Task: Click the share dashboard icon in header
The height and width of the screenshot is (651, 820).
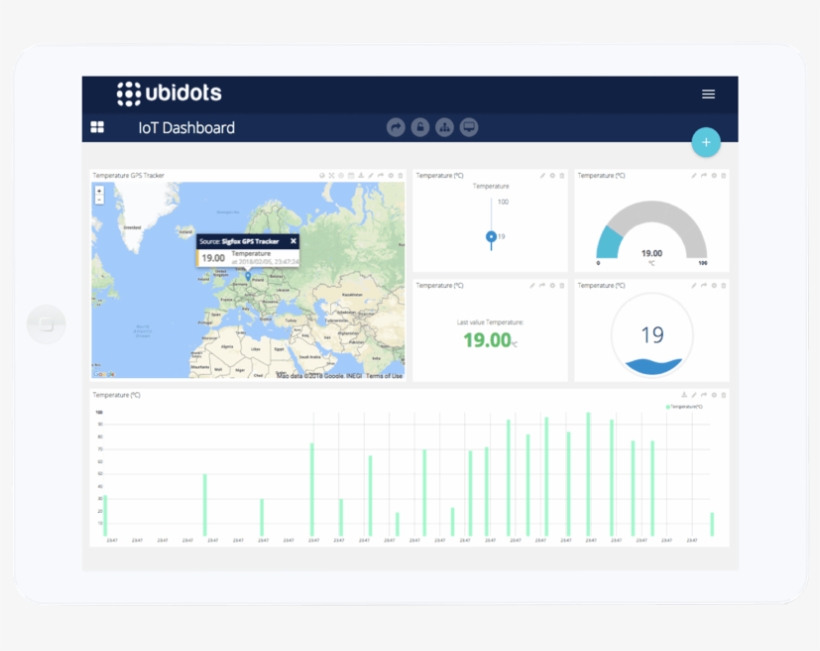Action: click(x=397, y=127)
